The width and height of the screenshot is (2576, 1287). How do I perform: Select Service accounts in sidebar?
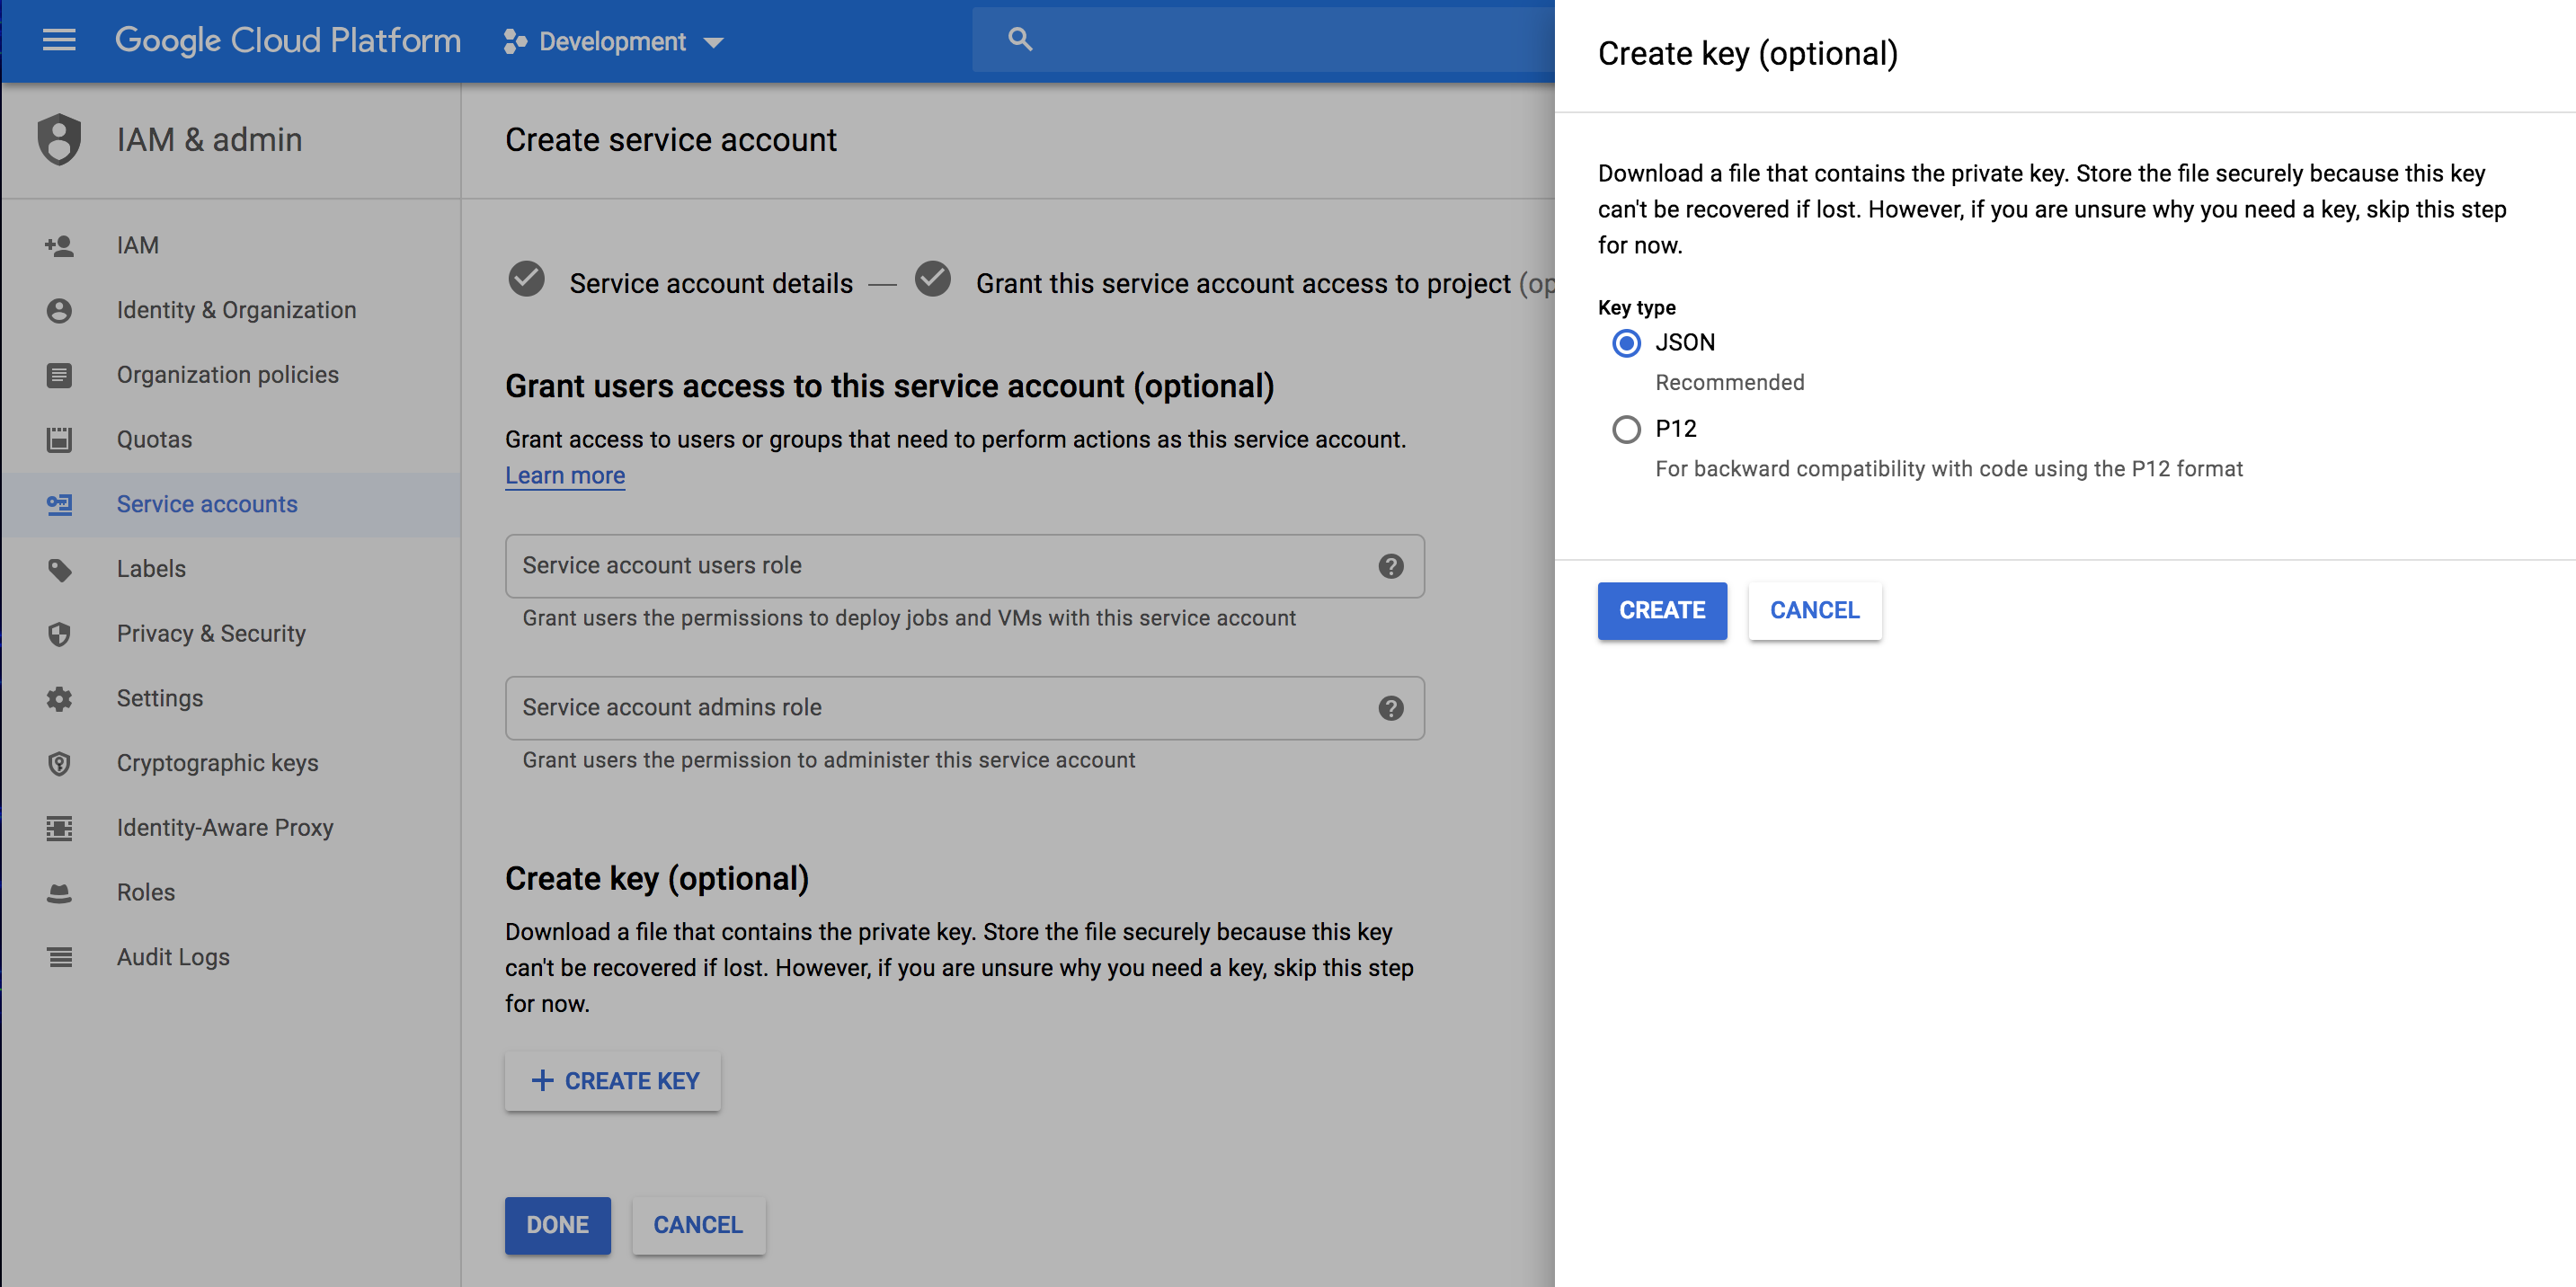coord(231,504)
